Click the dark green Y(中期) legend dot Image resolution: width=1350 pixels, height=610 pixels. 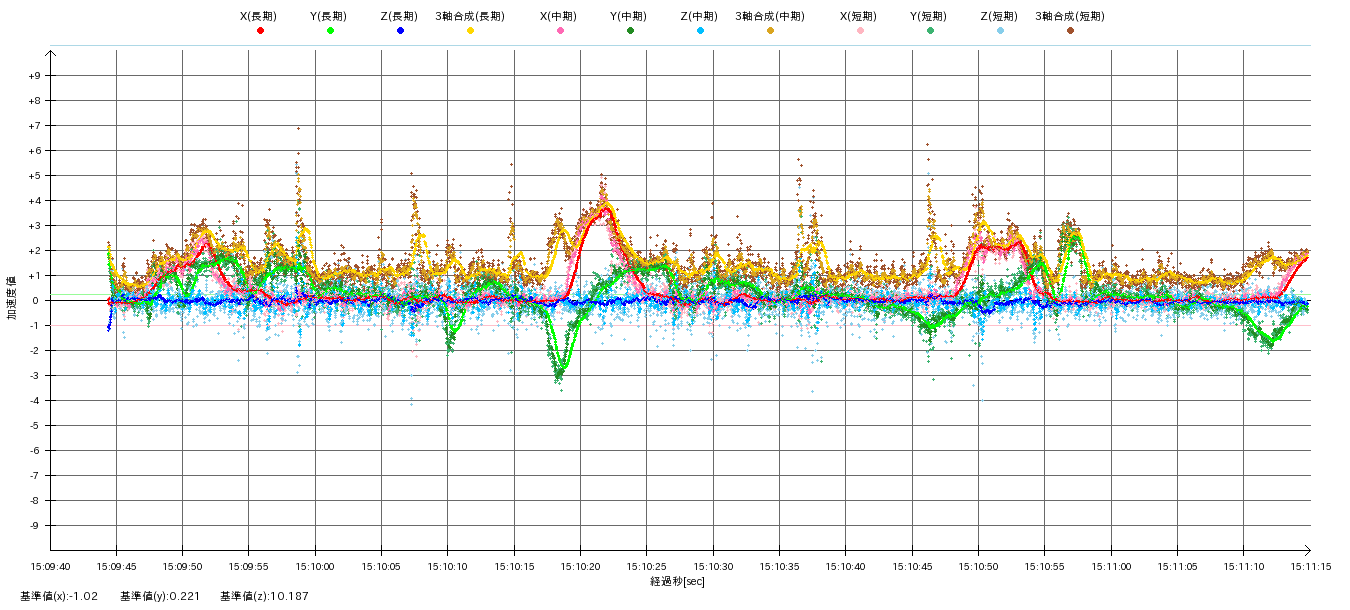(x=630, y=31)
